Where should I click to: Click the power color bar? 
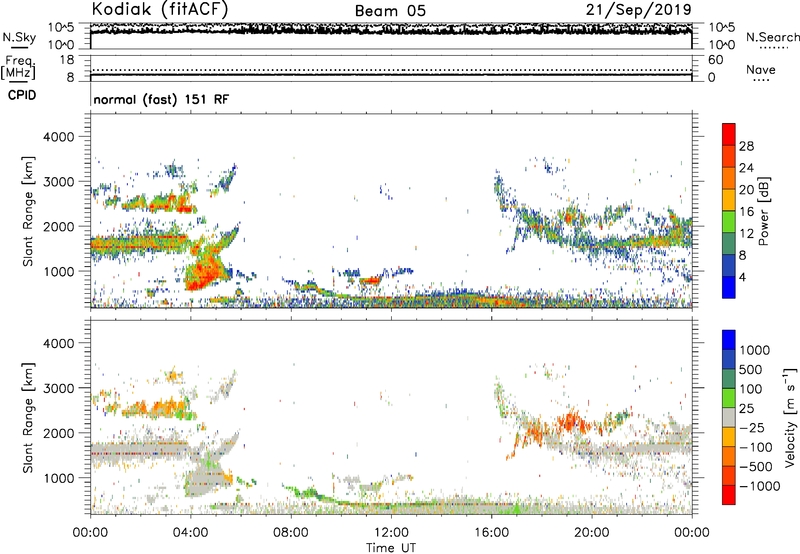coord(729,211)
